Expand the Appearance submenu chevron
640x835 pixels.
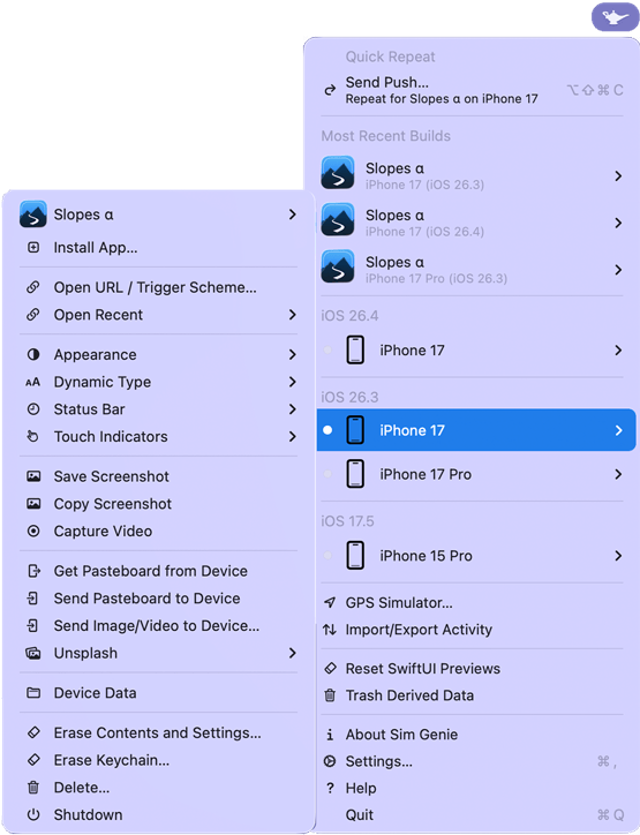(292, 355)
